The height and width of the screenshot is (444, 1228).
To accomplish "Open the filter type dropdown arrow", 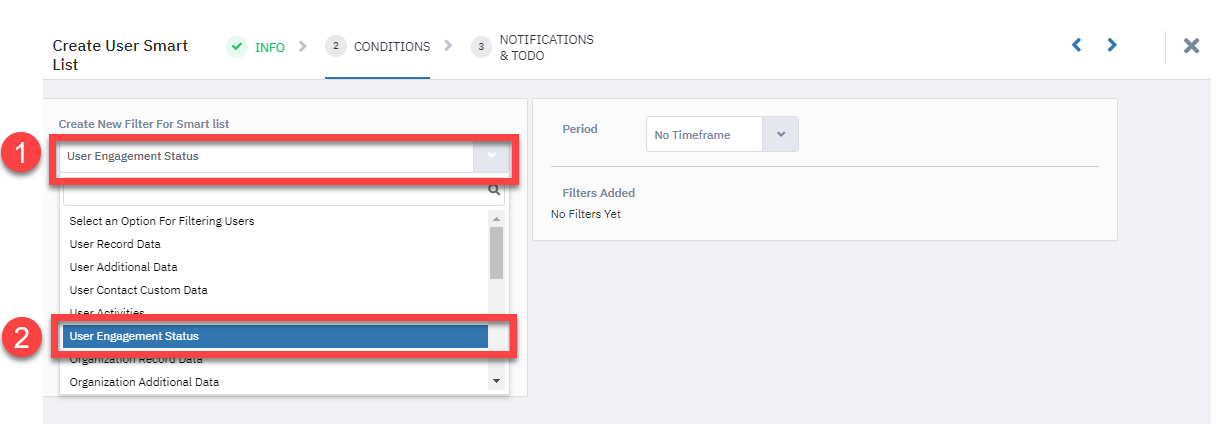I will tap(491, 156).
